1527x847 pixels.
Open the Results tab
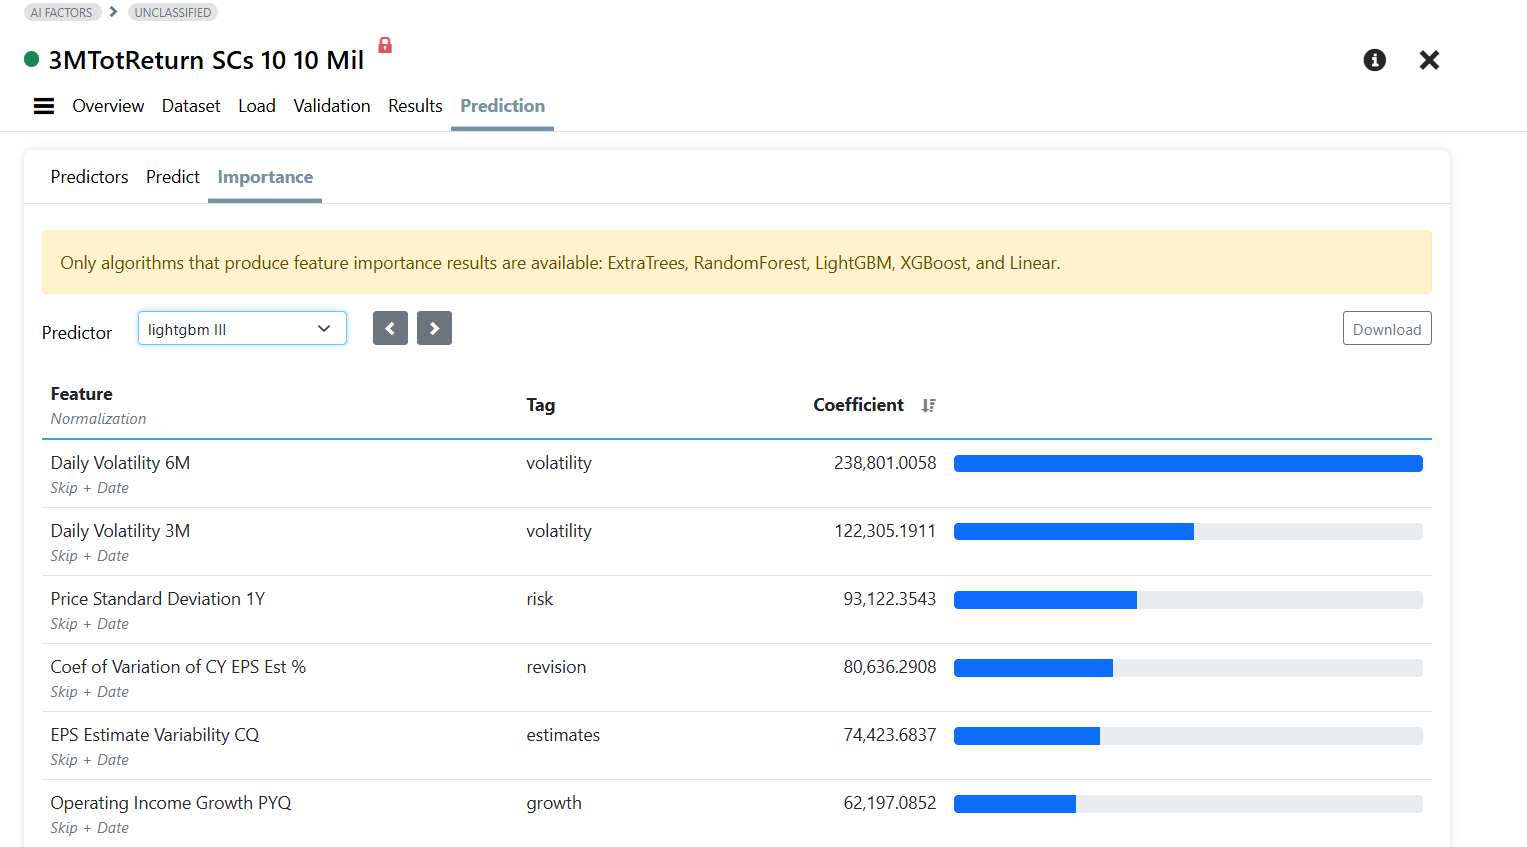coord(415,106)
